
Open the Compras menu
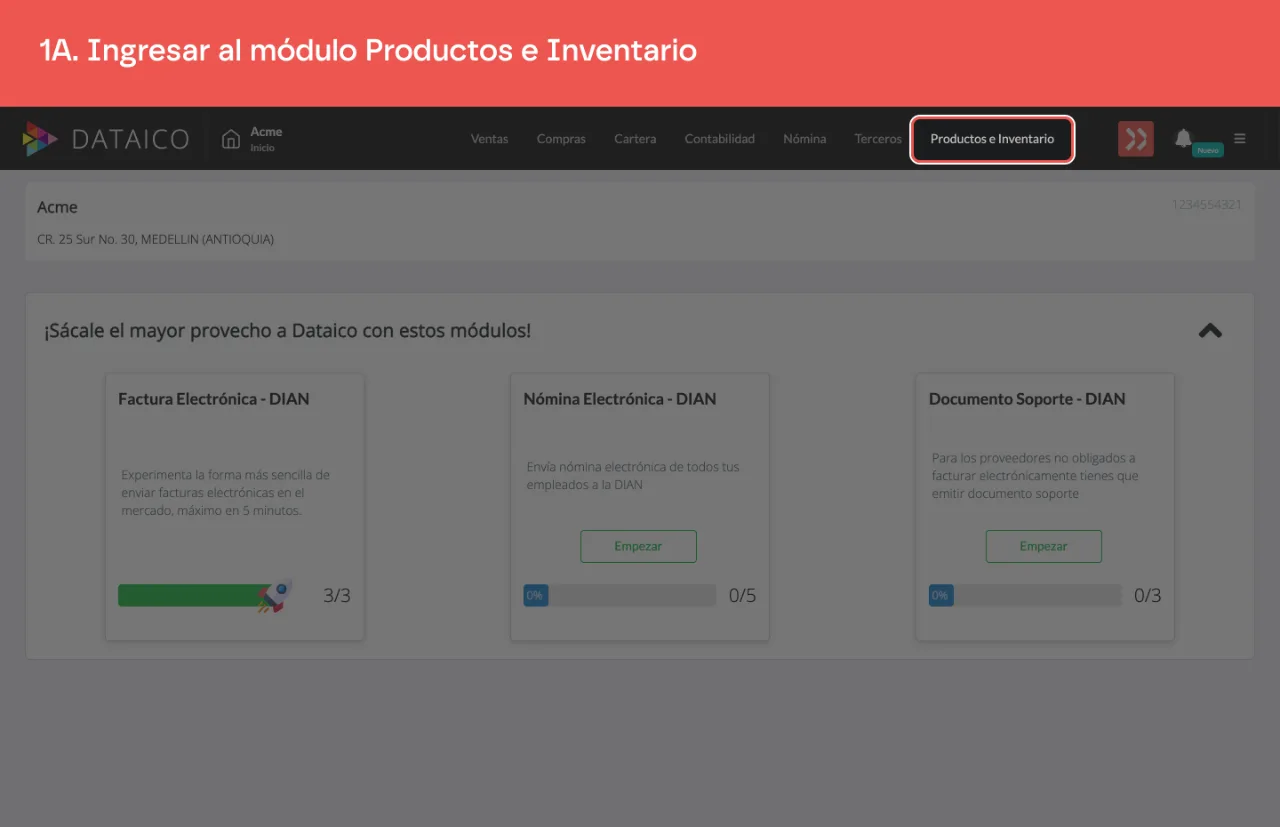tap(561, 139)
